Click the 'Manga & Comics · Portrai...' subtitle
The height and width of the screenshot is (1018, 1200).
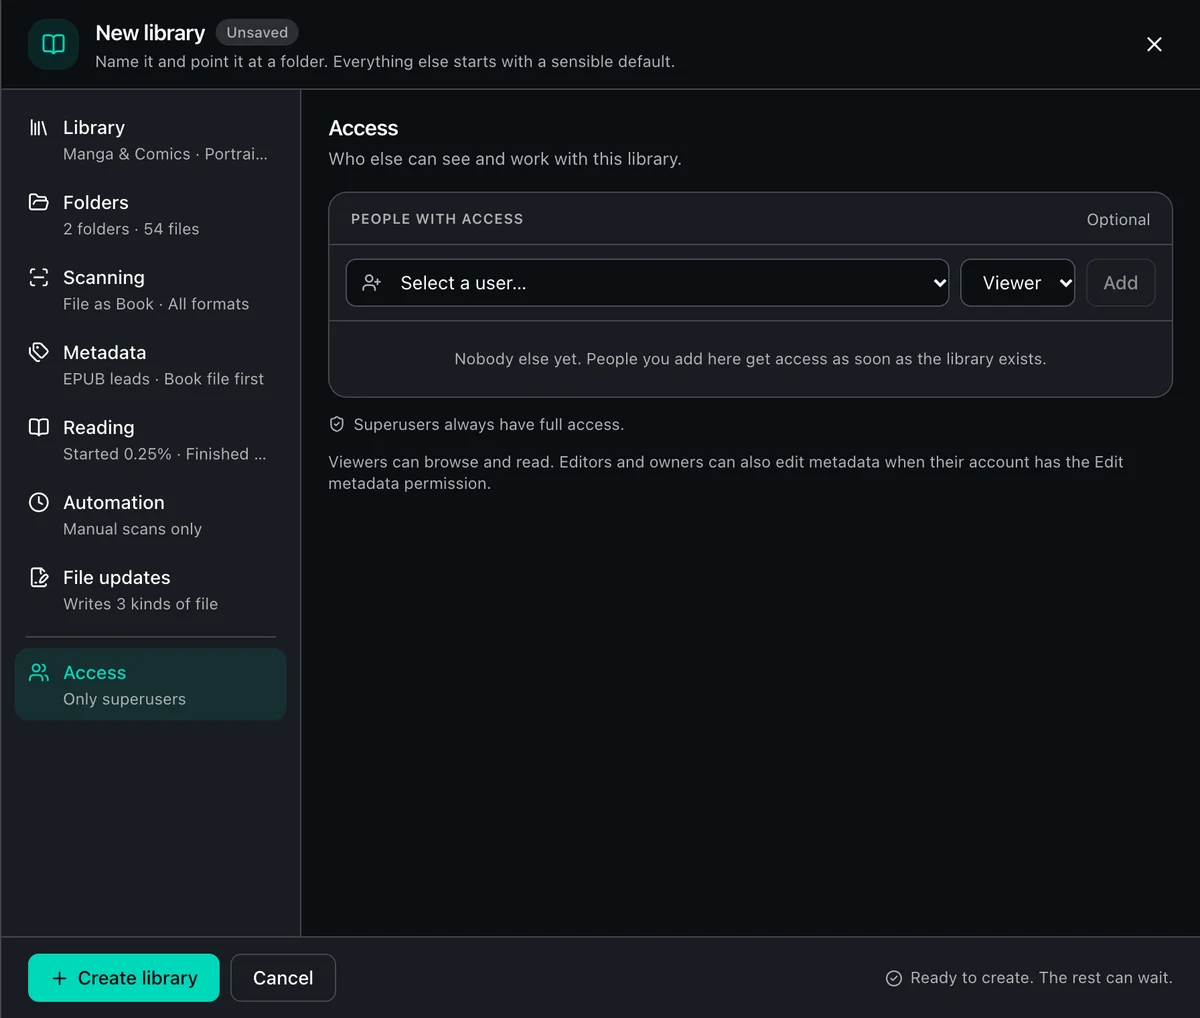[165, 154]
